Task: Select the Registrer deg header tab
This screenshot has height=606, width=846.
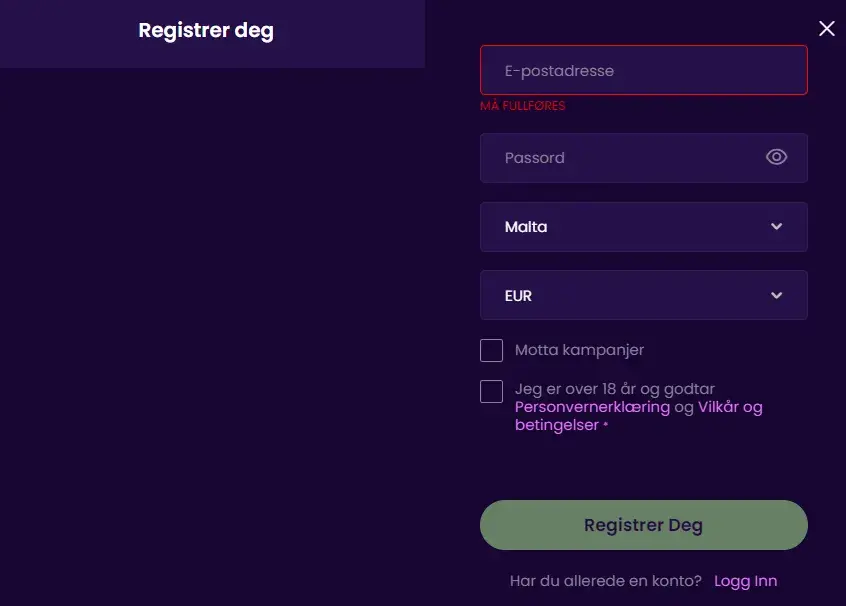Action: click(206, 30)
